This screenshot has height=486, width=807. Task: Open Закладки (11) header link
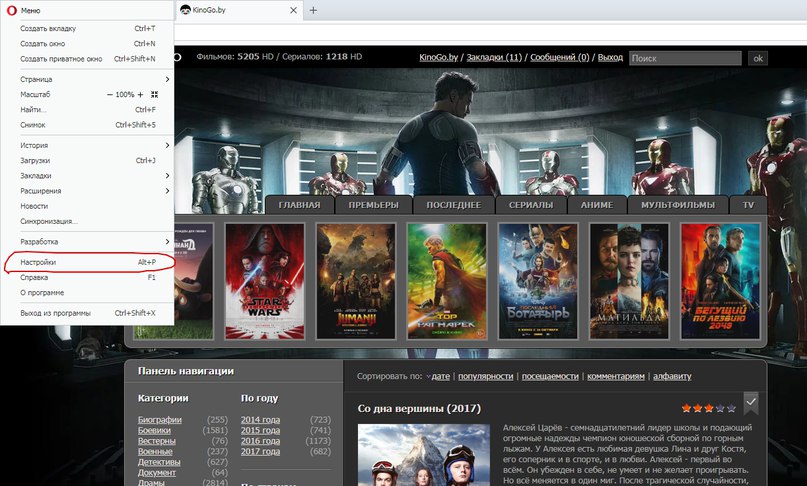coord(494,58)
